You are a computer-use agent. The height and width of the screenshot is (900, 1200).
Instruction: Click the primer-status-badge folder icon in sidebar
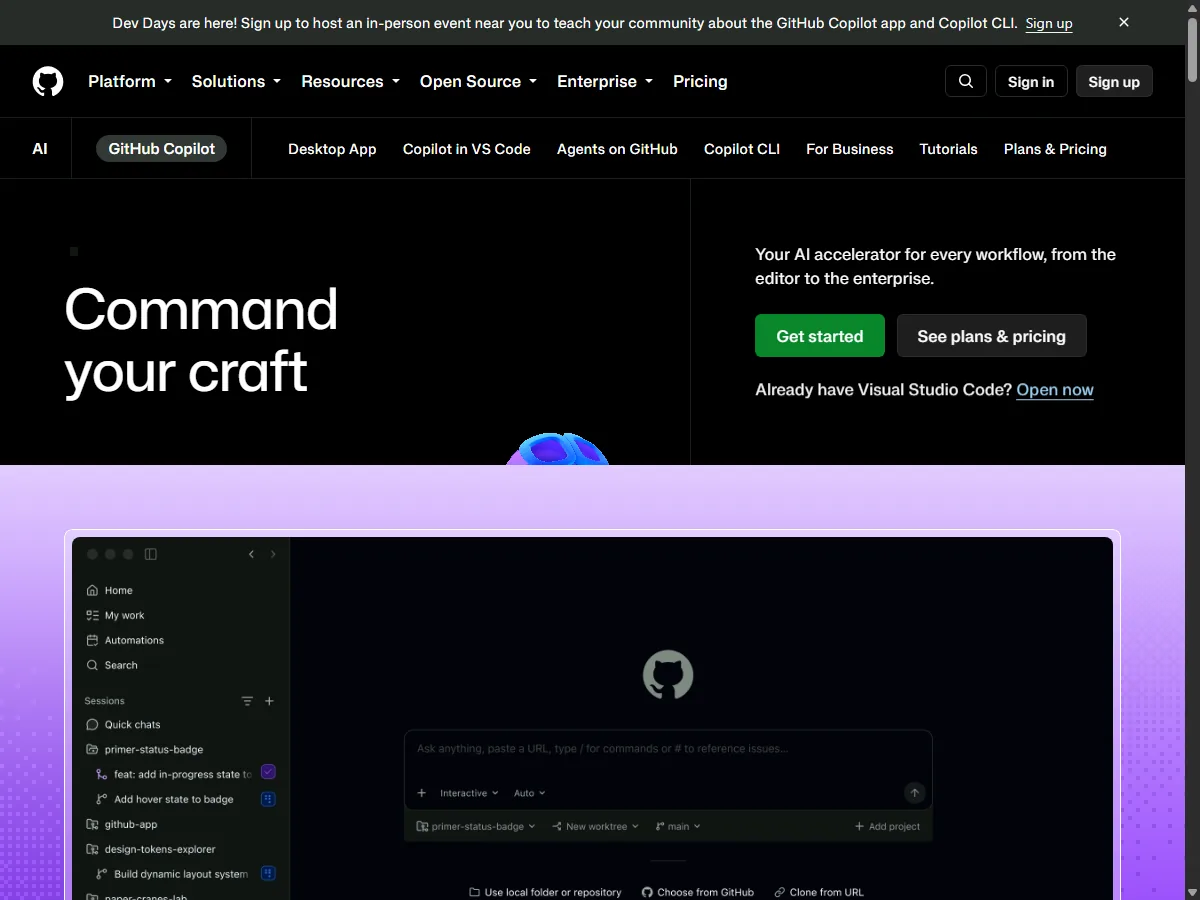(x=92, y=749)
